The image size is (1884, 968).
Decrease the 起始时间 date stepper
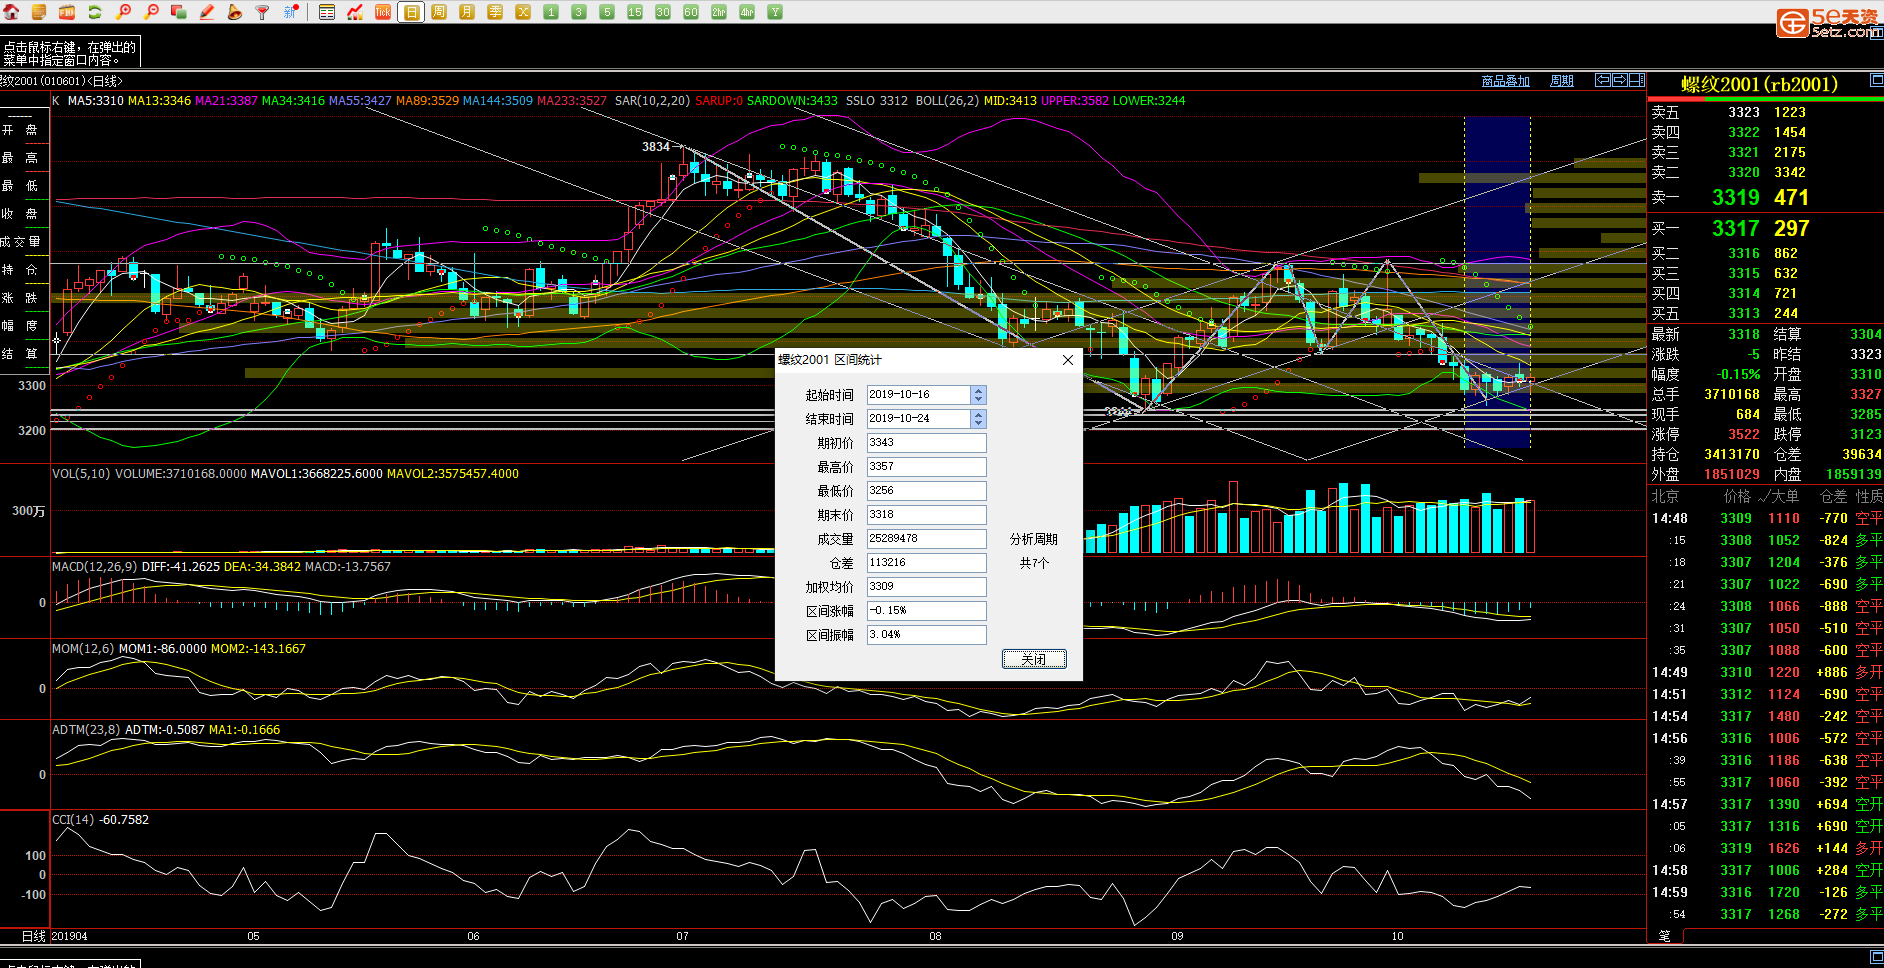point(979,399)
